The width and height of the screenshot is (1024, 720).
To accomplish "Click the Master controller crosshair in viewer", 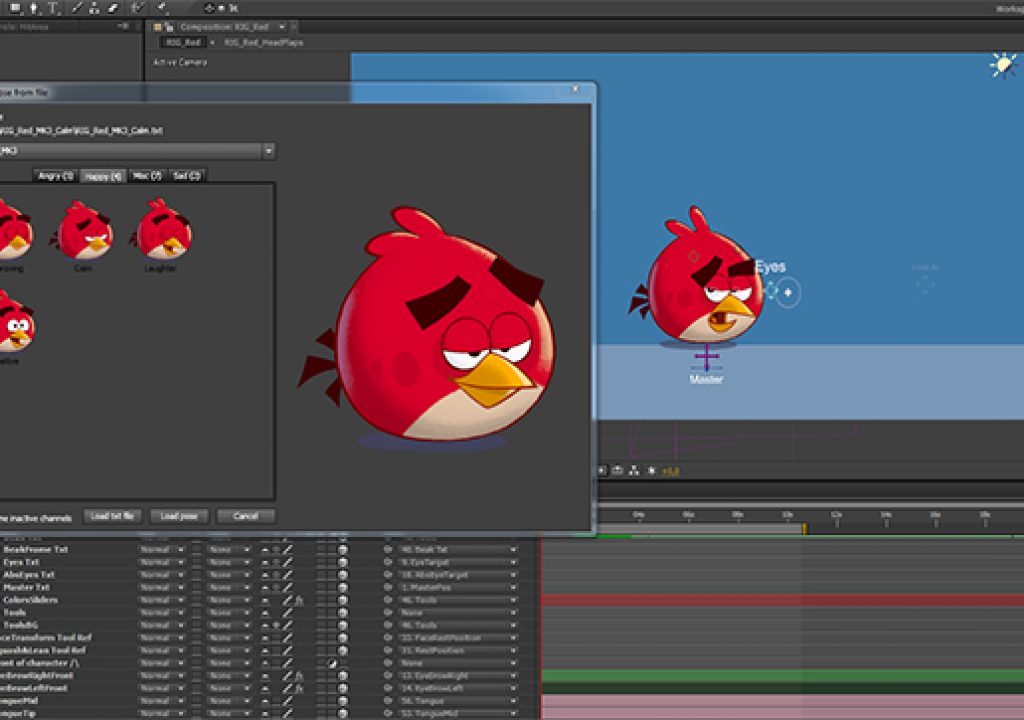I will [x=707, y=357].
